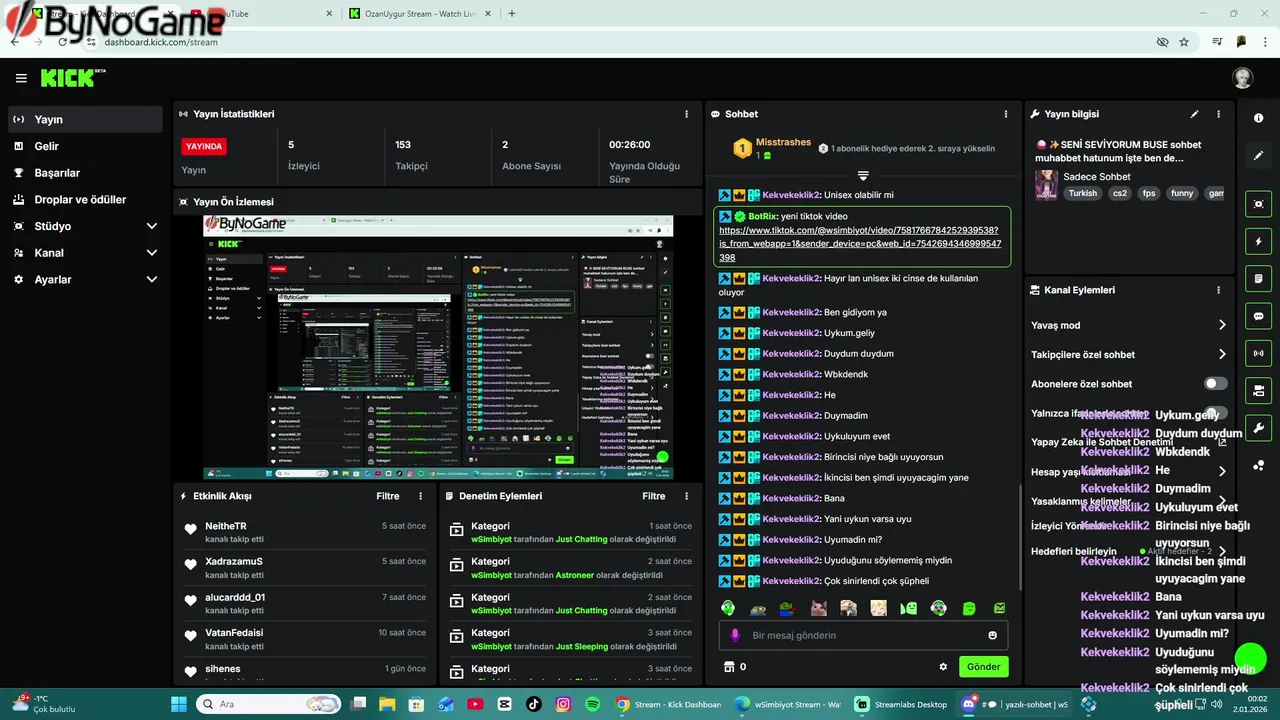
Task: Go to Başarılar in sidebar
Action: pos(85,173)
